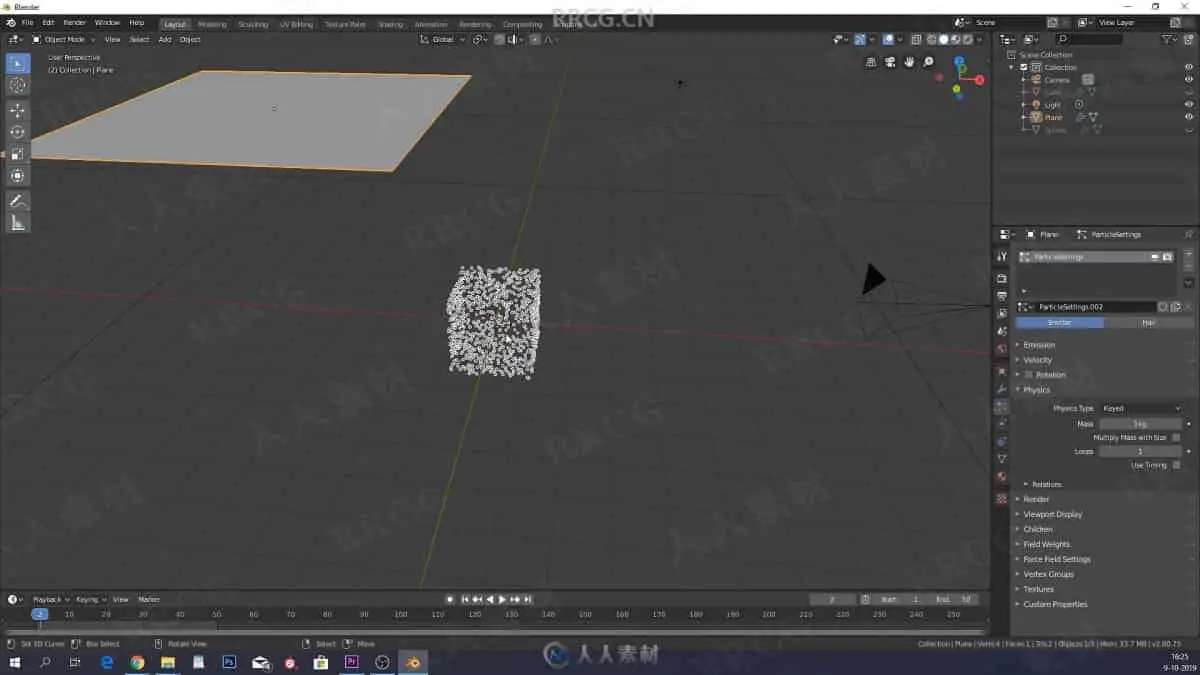Screen dimensions: 1200x675
Task: Toggle Multiply Mass with Size checkbox
Action: (x=1176, y=437)
